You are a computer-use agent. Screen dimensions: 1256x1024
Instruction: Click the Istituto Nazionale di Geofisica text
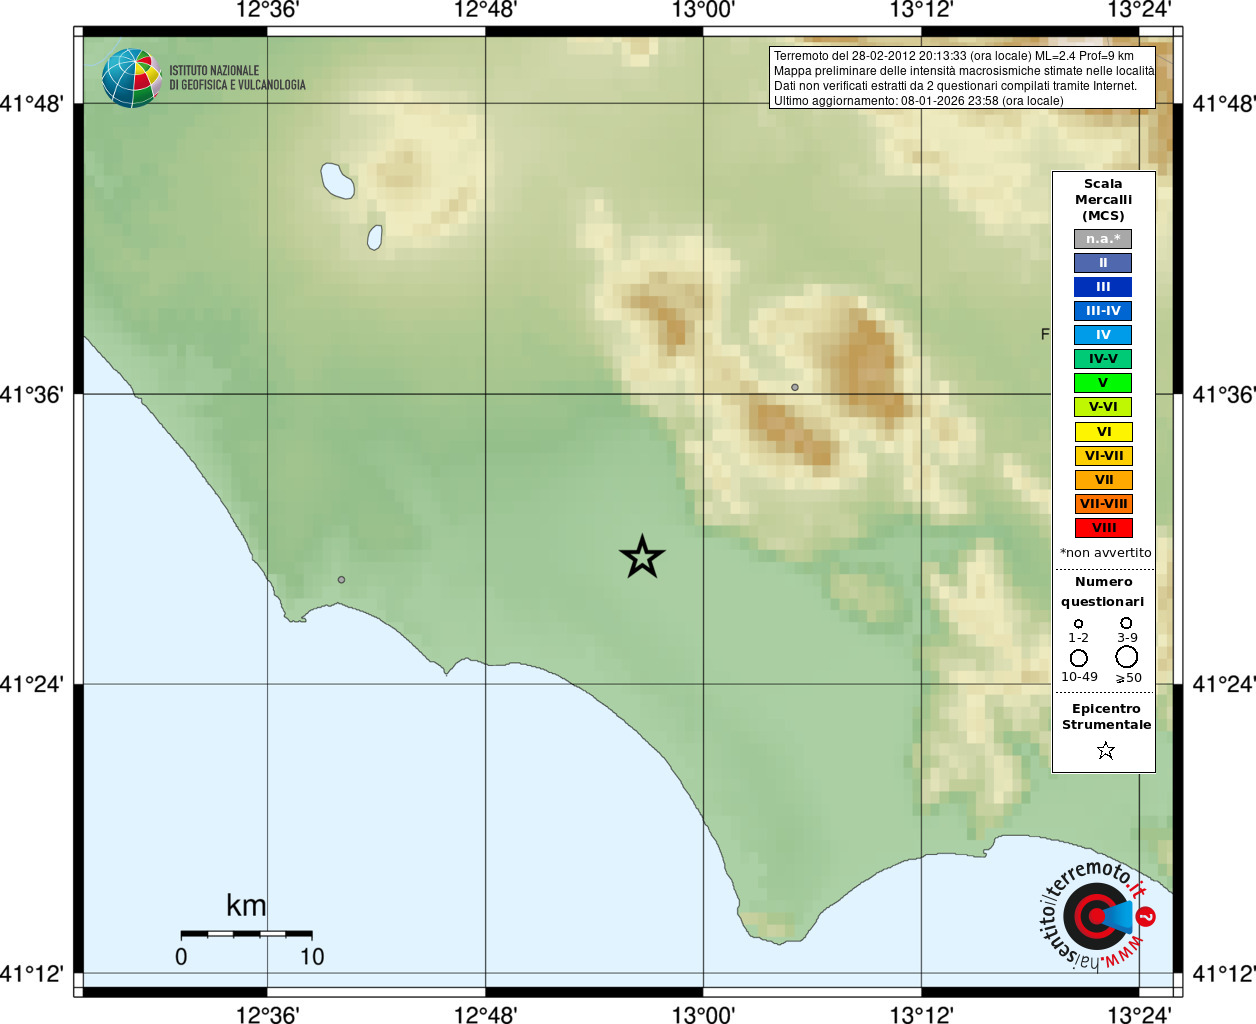click(237, 78)
